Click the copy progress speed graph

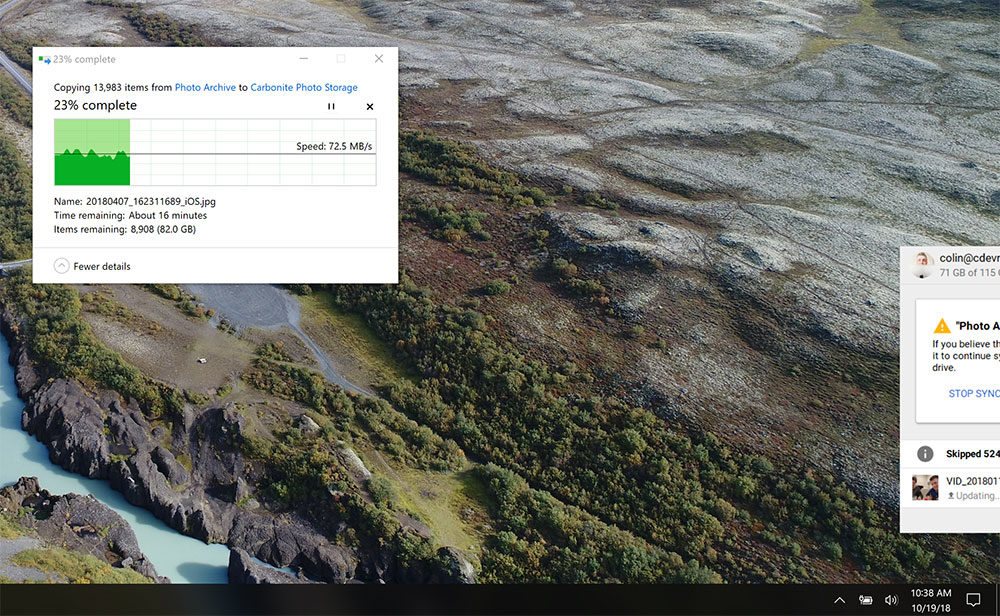[215, 152]
